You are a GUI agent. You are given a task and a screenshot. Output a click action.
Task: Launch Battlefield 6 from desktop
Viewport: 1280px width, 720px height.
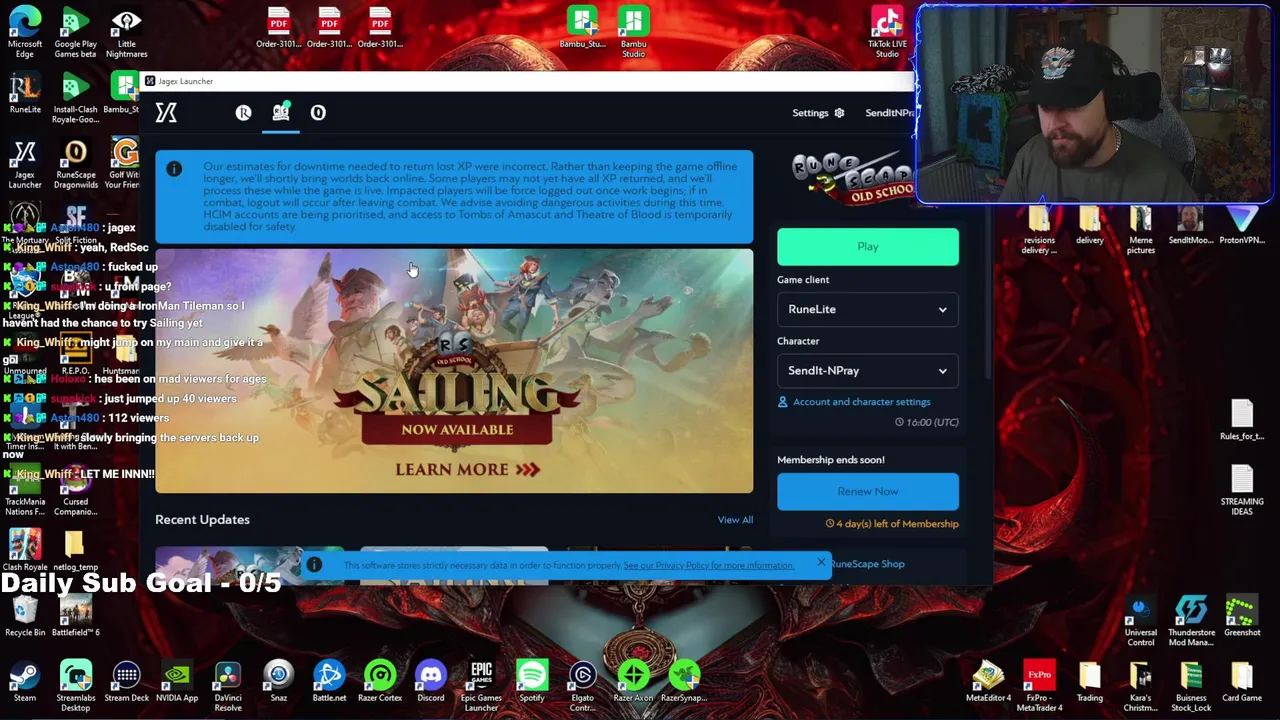click(75, 614)
